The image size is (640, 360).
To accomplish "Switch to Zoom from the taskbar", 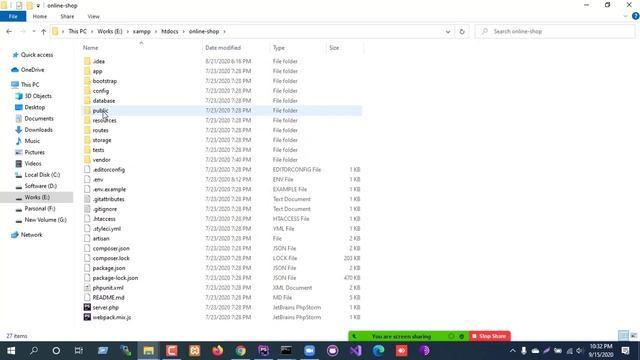I will 309,351.
